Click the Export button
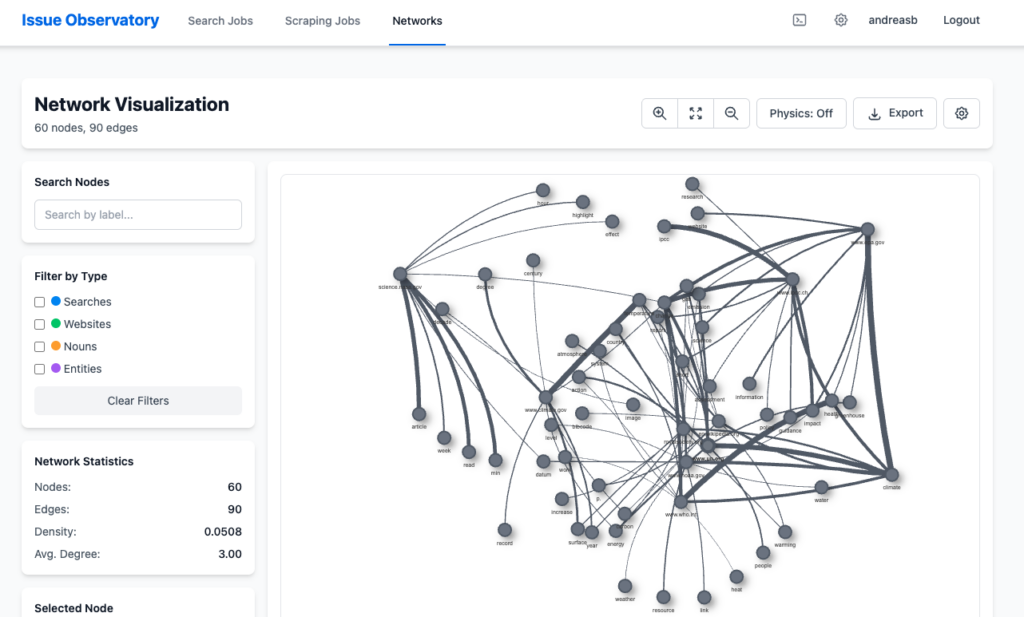 coord(895,114)
